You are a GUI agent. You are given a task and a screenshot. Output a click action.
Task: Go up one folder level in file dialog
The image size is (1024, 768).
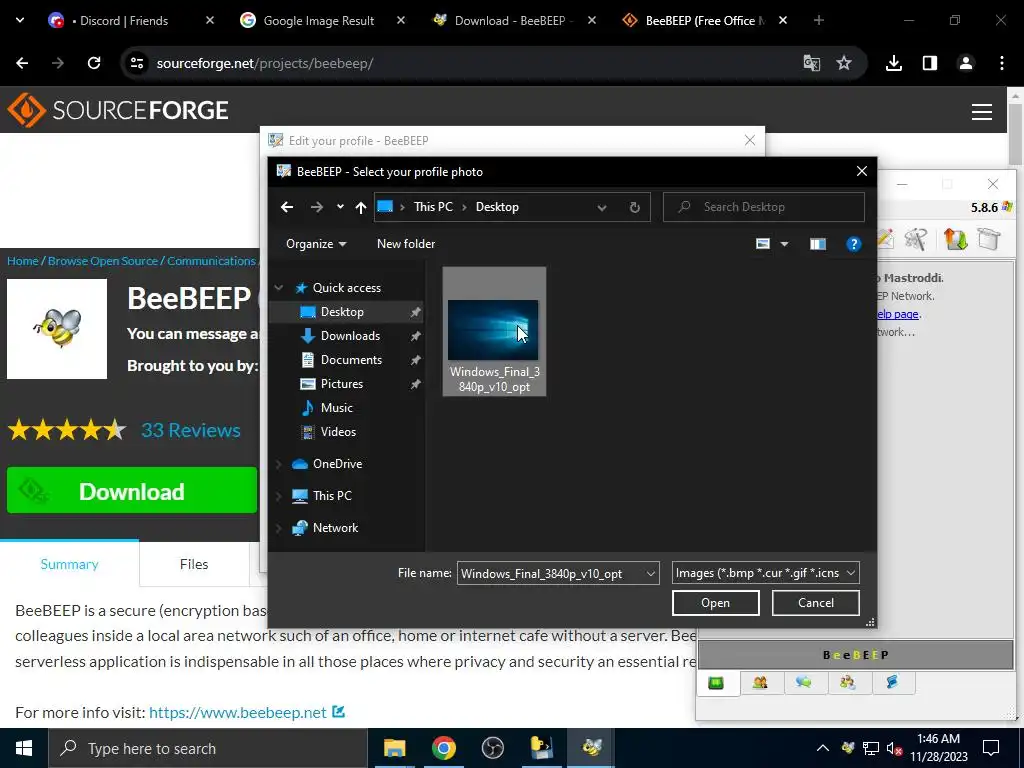click(360, 207)
